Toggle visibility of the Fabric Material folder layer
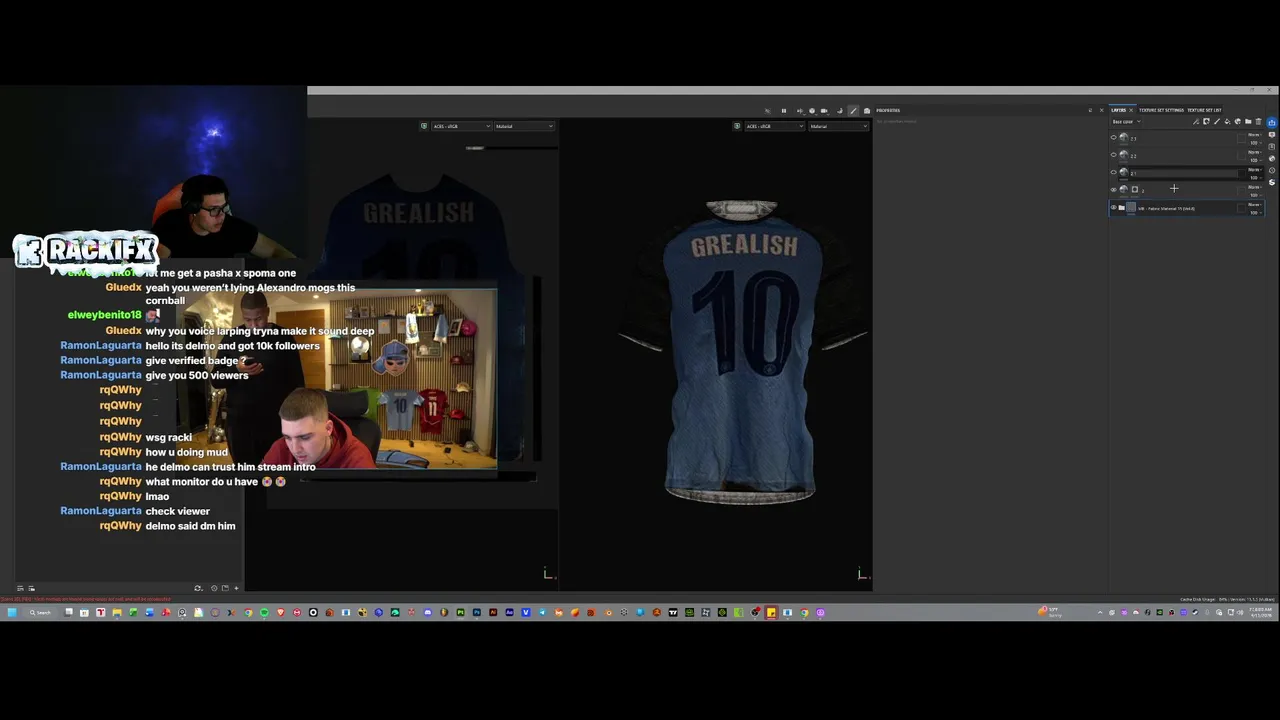The image size is (1280, 720). point(1114,207)
